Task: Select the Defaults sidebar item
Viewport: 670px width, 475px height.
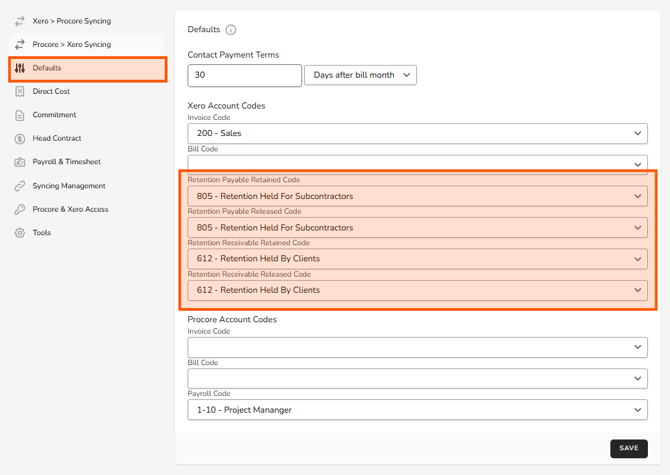Action: pos(88,69)
